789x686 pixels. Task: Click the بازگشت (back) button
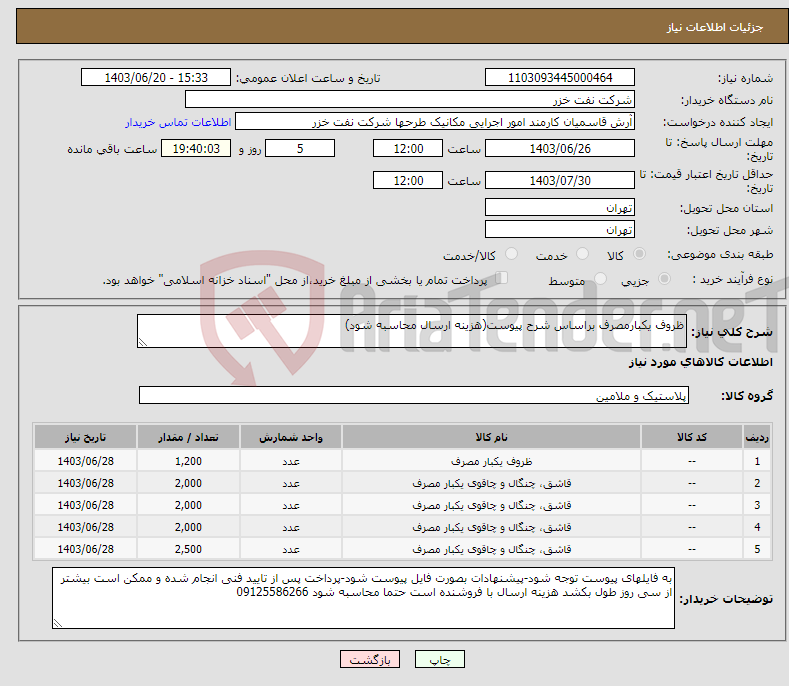click(370, 659)
